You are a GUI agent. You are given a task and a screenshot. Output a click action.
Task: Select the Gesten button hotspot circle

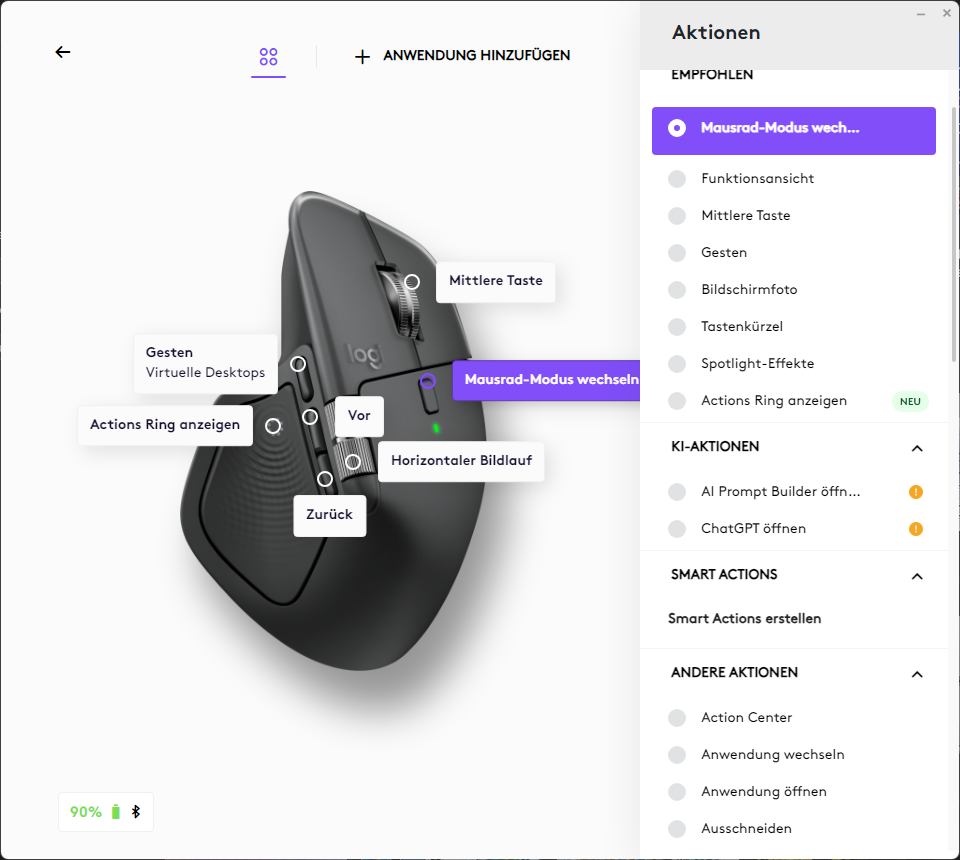click(298, 364)
